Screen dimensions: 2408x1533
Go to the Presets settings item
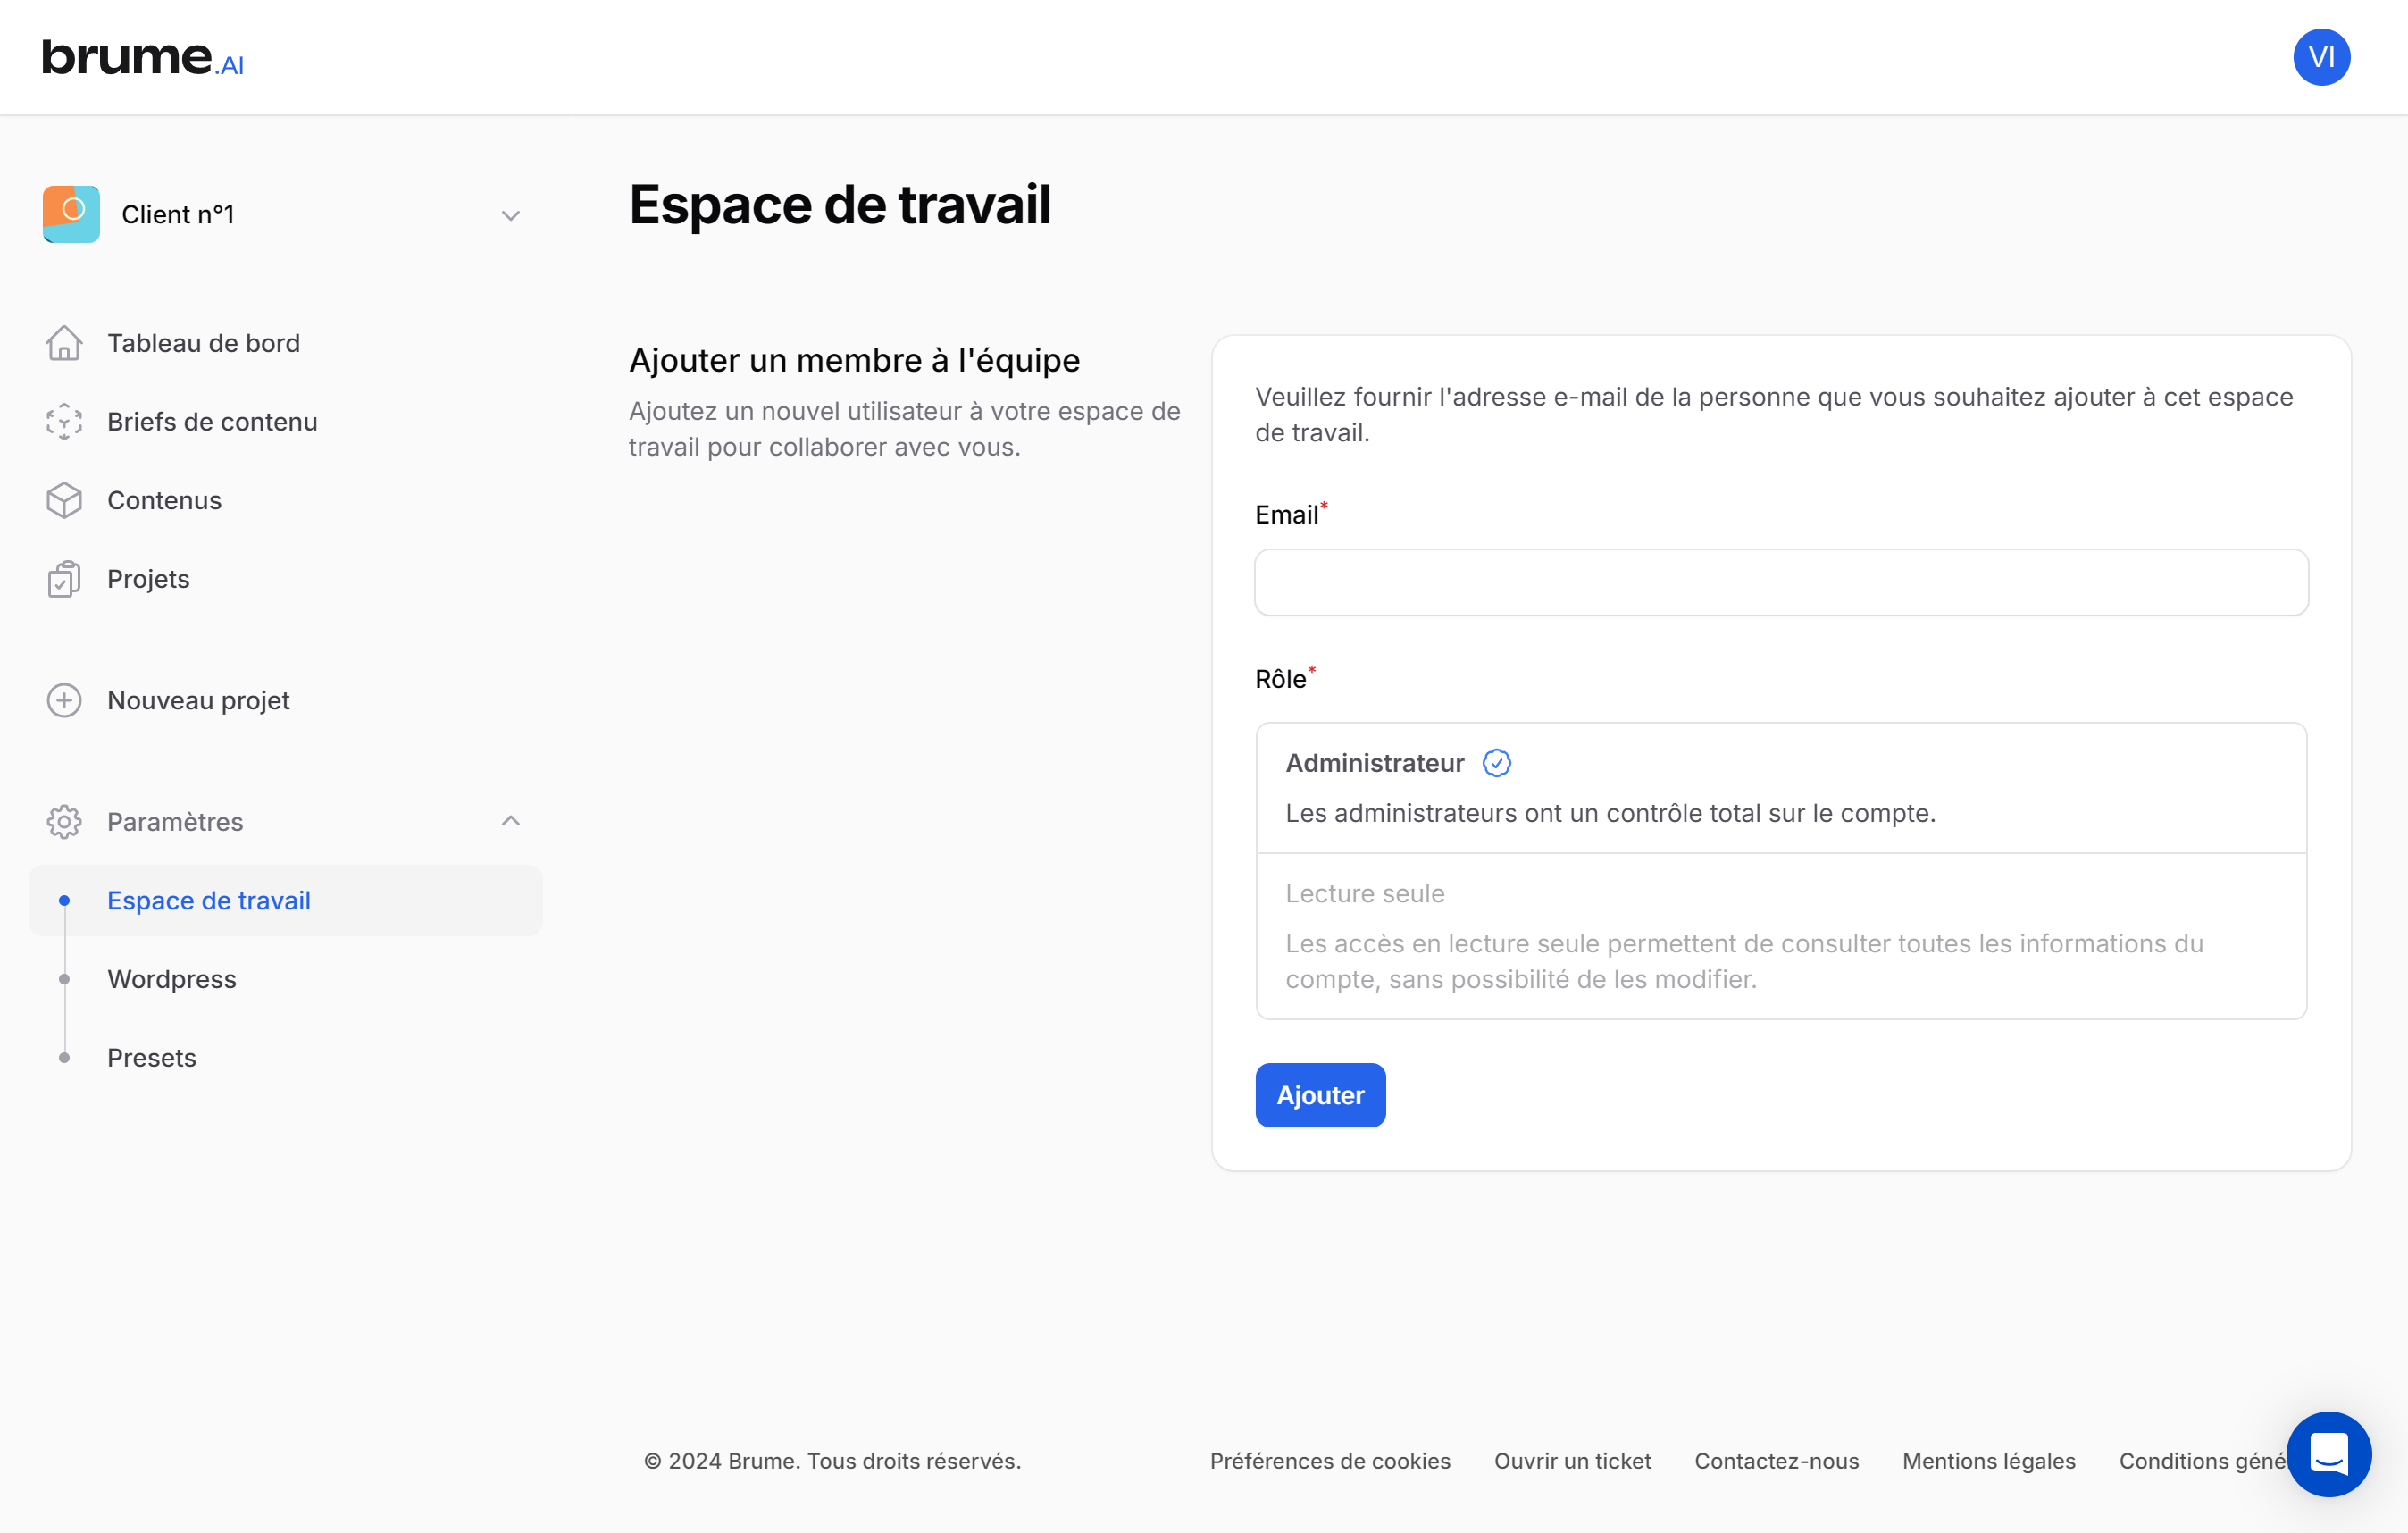coord(152,1058)
